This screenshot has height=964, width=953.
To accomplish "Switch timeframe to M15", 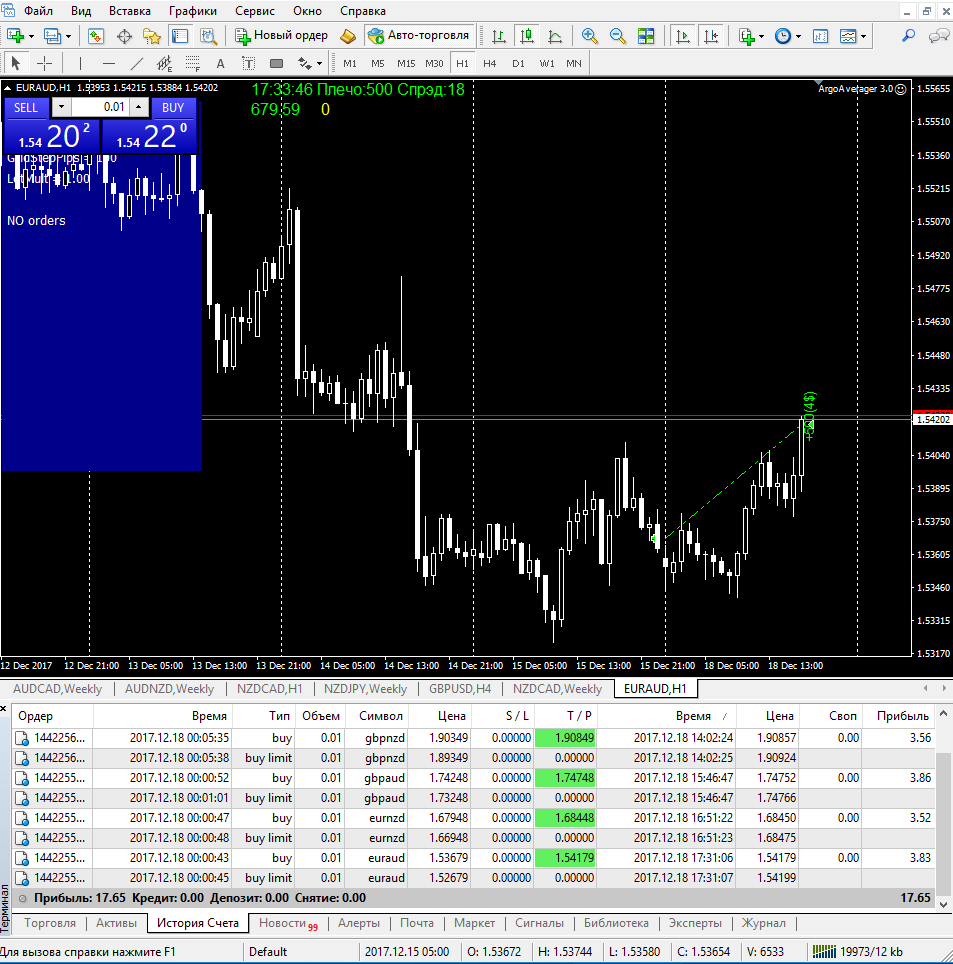I will coord(406,63).
